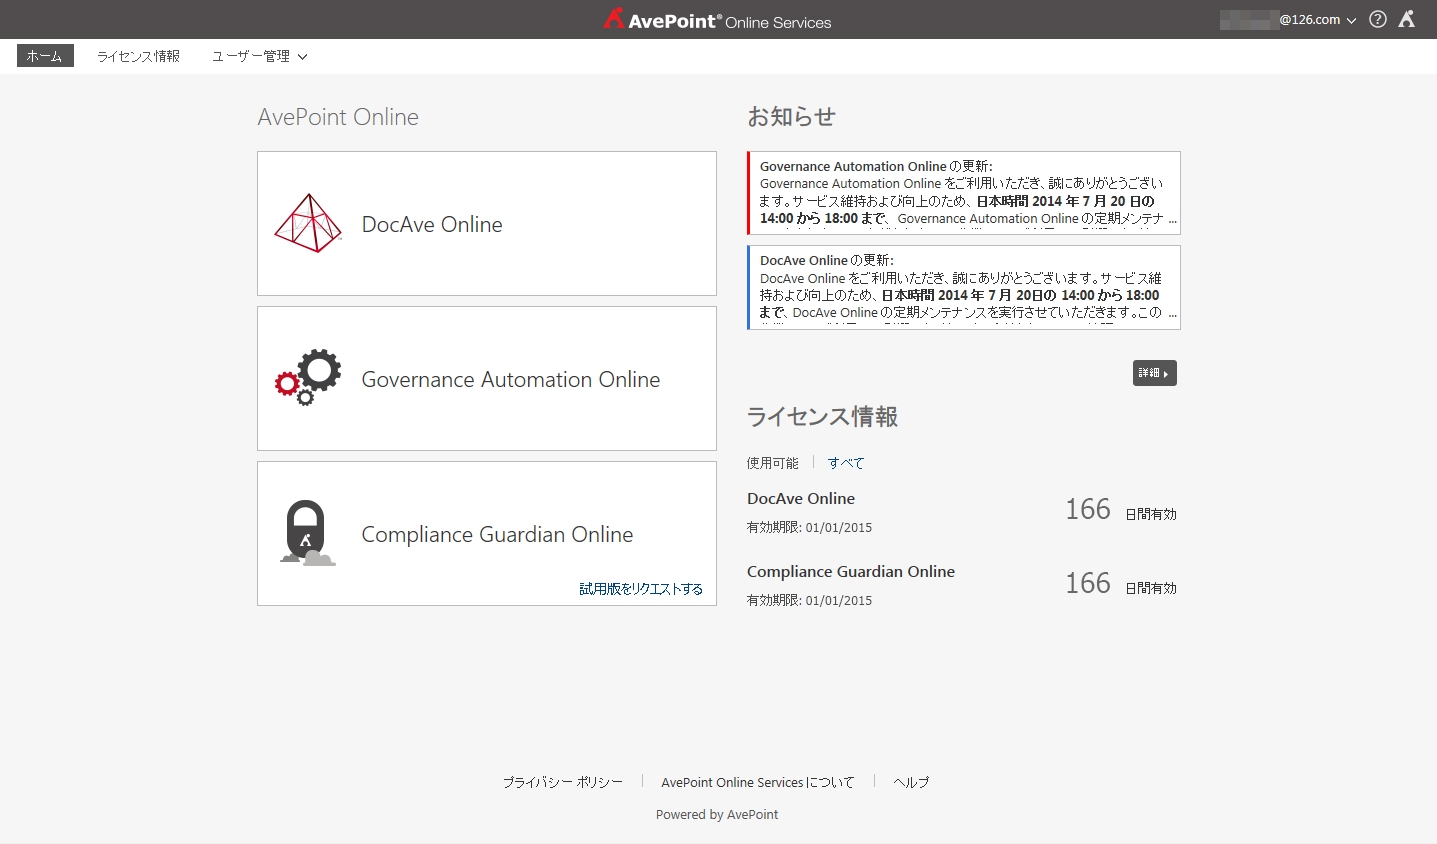This screenshot has height=844, width=1437.
Task: Click 166 days value for Compliance Guardian
Action: click(x=1088, y=583)
